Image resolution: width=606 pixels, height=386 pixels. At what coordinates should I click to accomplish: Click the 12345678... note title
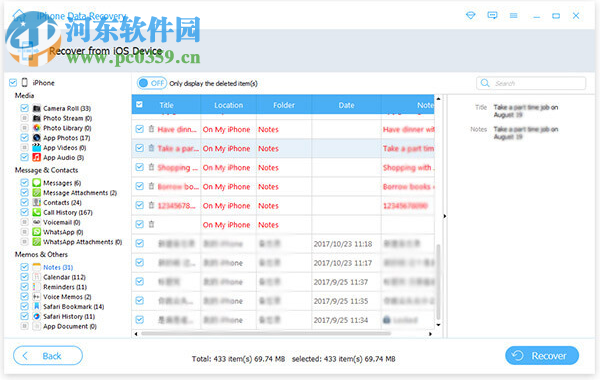pos(178,207)
